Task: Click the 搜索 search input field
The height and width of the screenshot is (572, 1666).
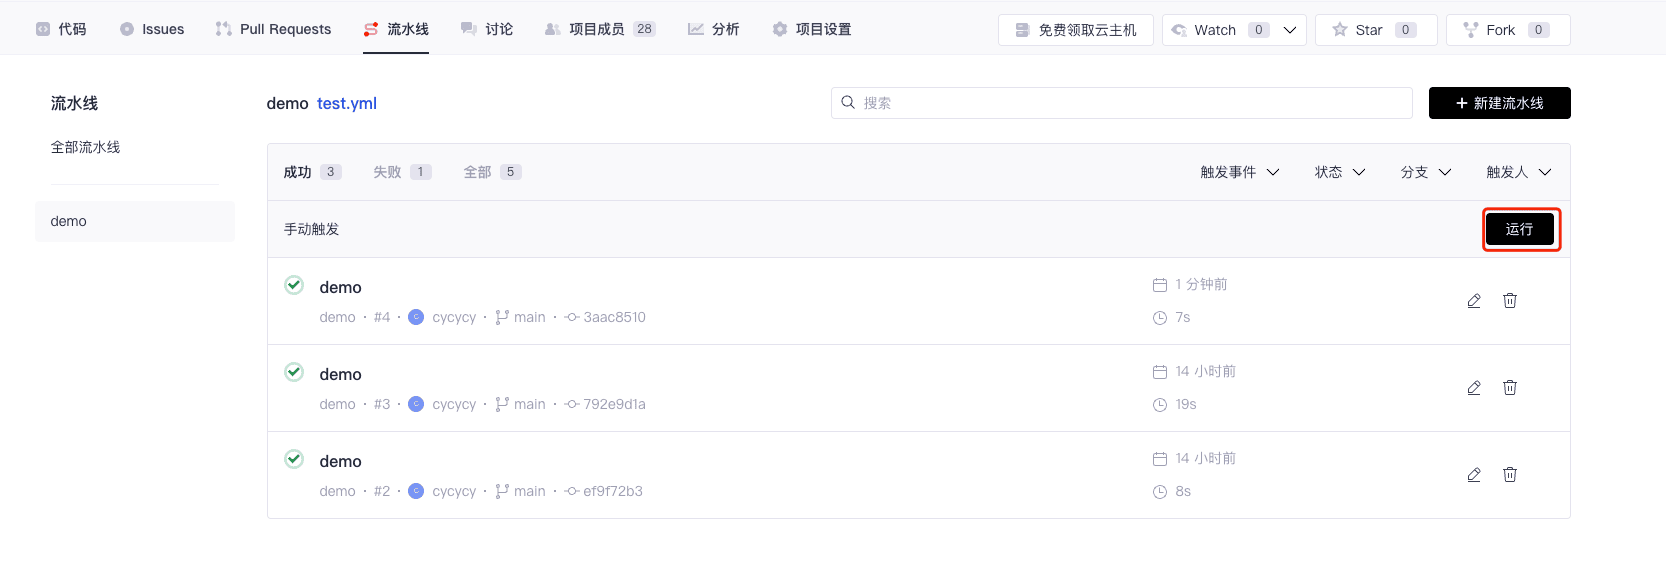Action: 1120,103
